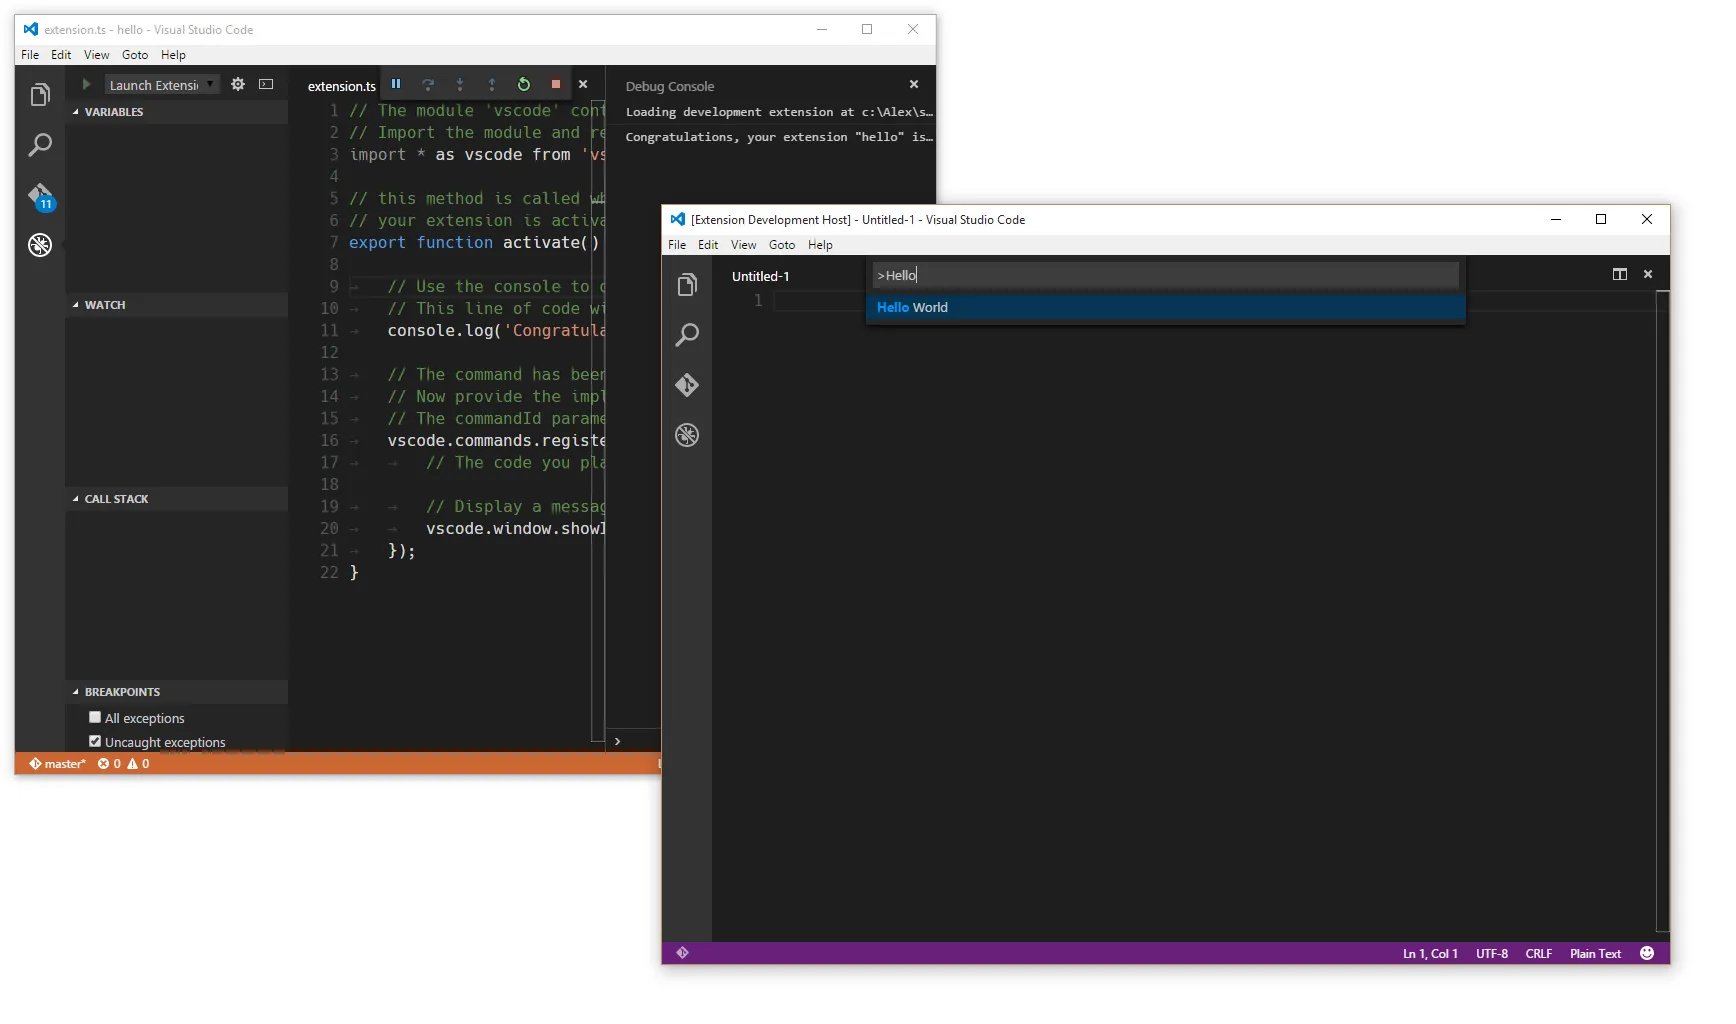This screenshot has height=1024, width=1736.
Task: Click the green restart debug icon
Action: click(524, 85)
